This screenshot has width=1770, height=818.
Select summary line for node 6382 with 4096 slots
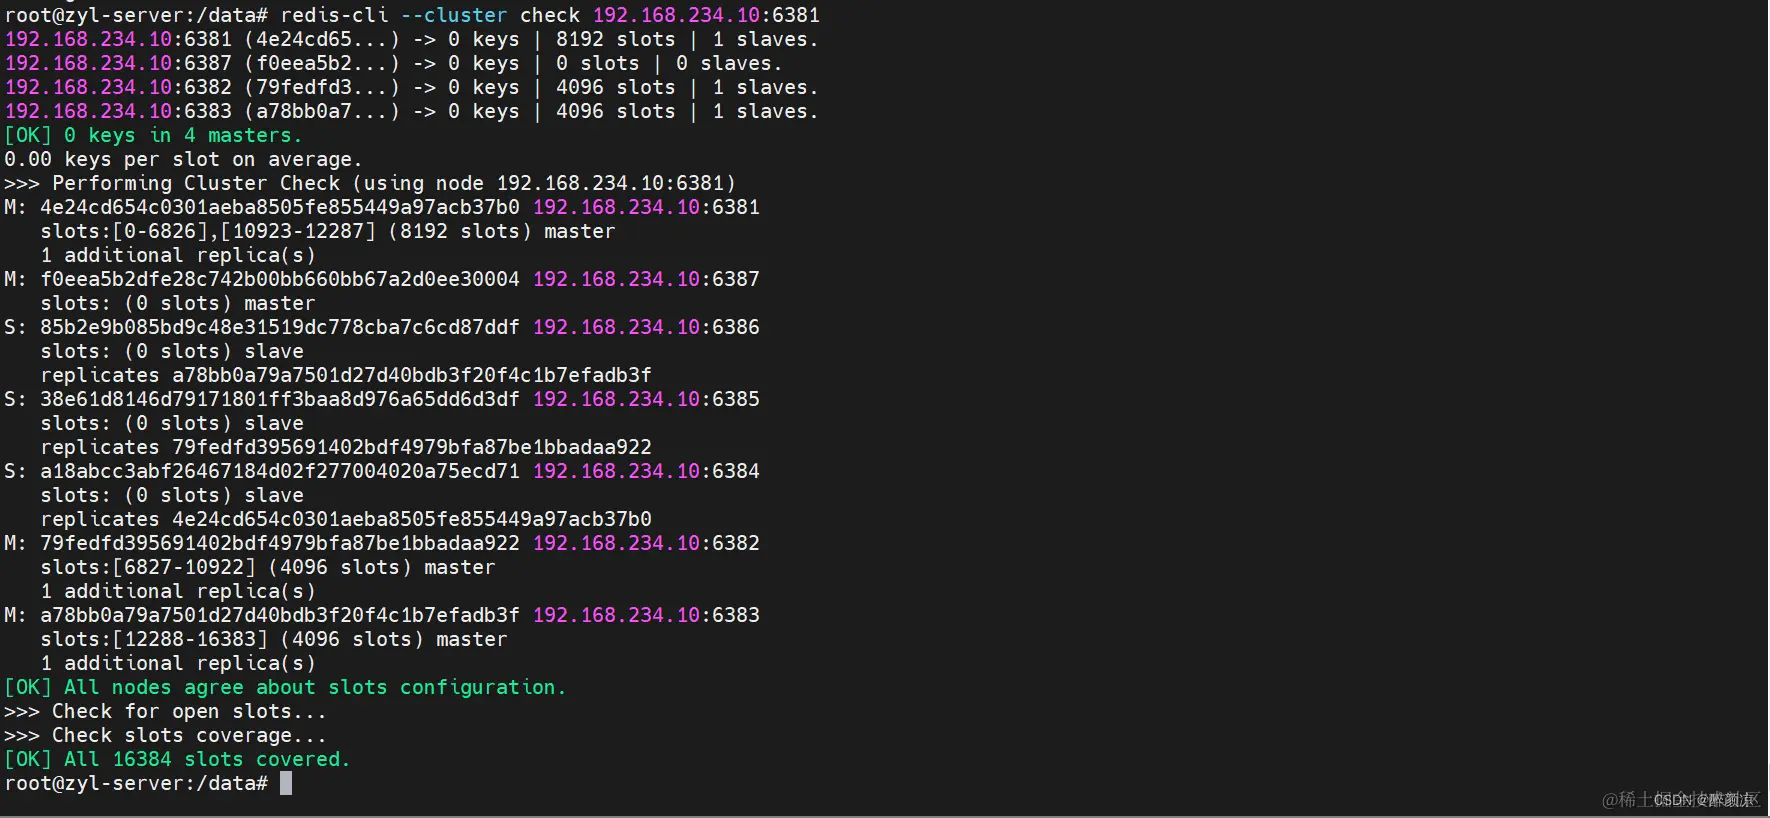point(411,87)
